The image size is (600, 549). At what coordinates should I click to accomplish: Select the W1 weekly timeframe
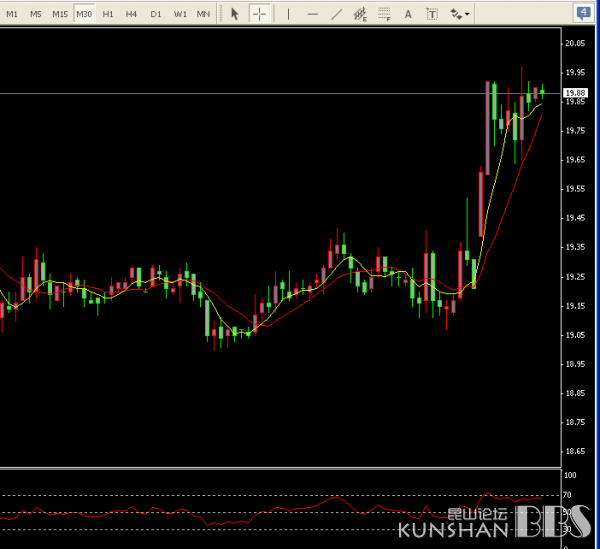pyautogui.click(x=180, y=14)
